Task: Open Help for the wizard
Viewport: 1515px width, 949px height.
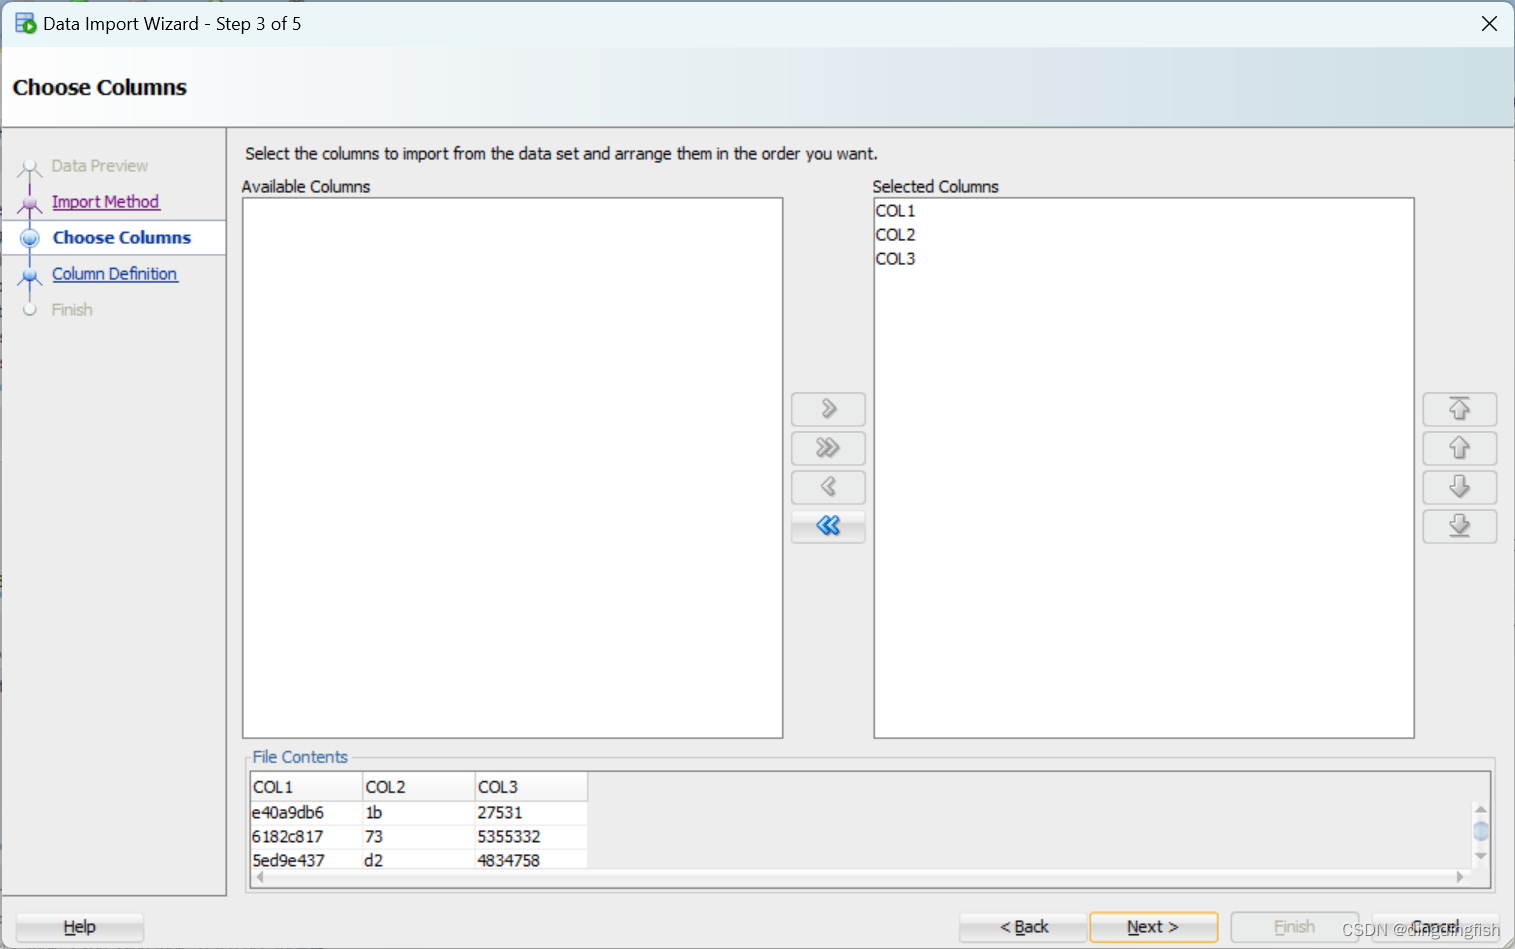Action: click(x=78, y=927)
